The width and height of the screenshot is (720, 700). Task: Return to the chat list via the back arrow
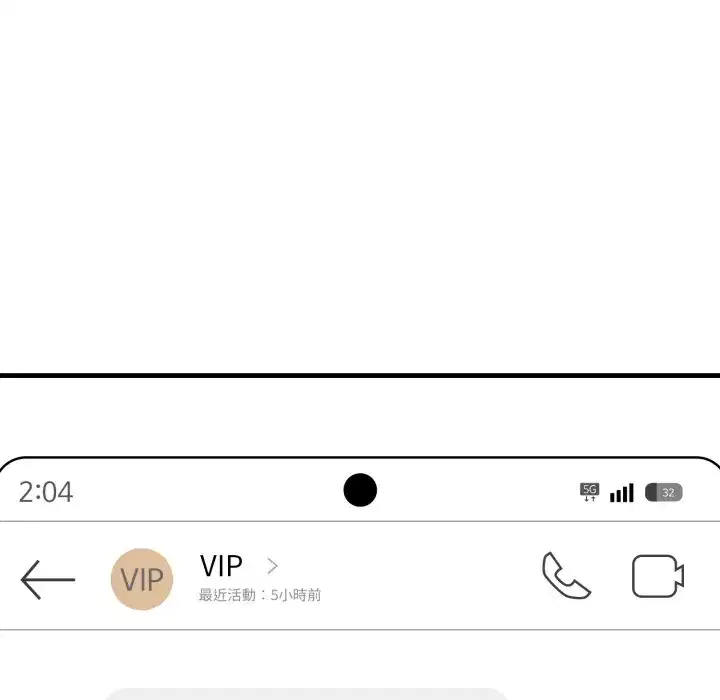point(48,580)
